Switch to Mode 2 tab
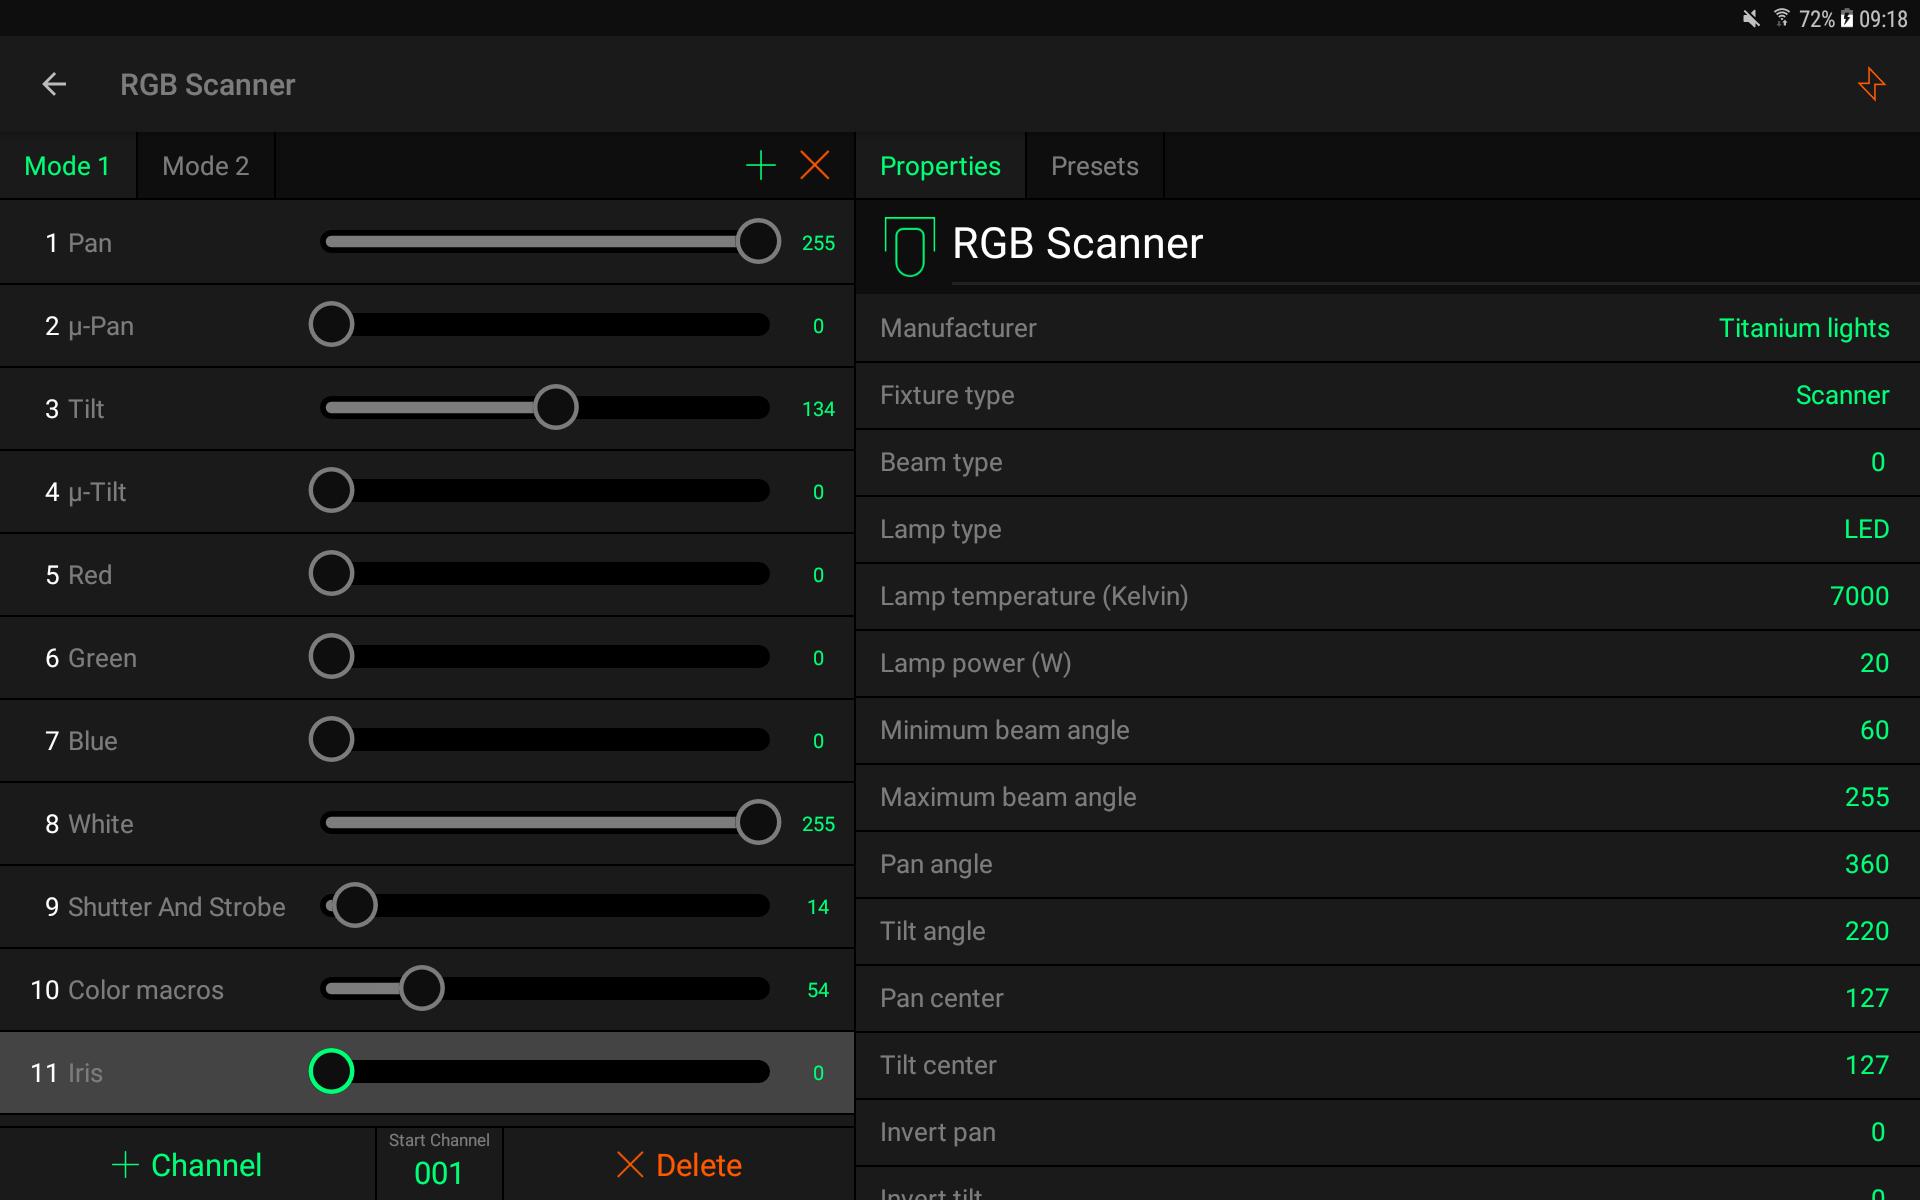The width and height of the screenshot is (1920, 1200). [206, 166]
